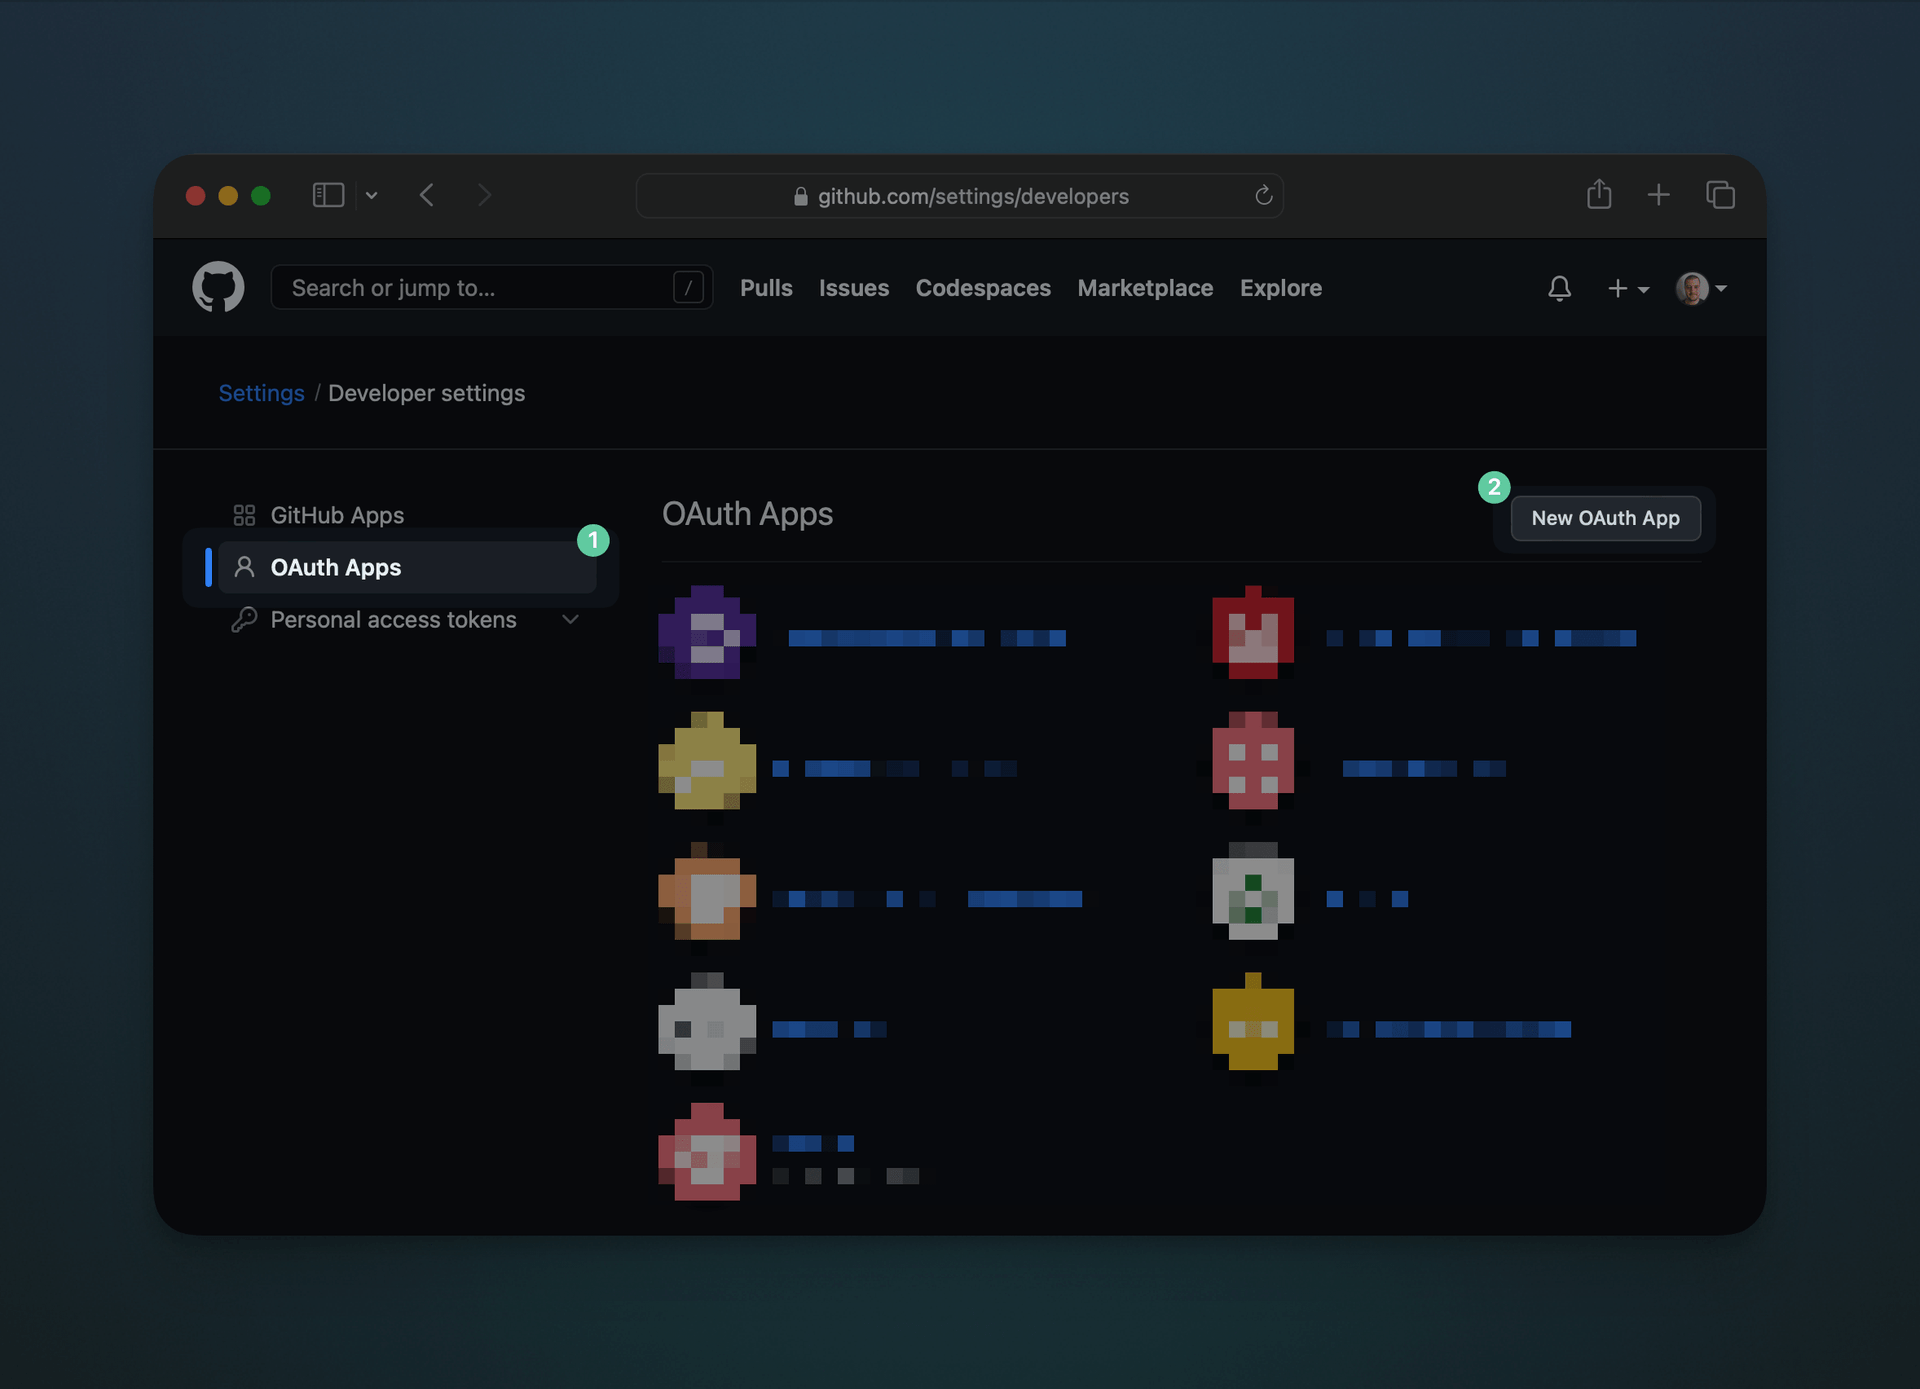Click the purple pixelated app avatar

[707, 633]
